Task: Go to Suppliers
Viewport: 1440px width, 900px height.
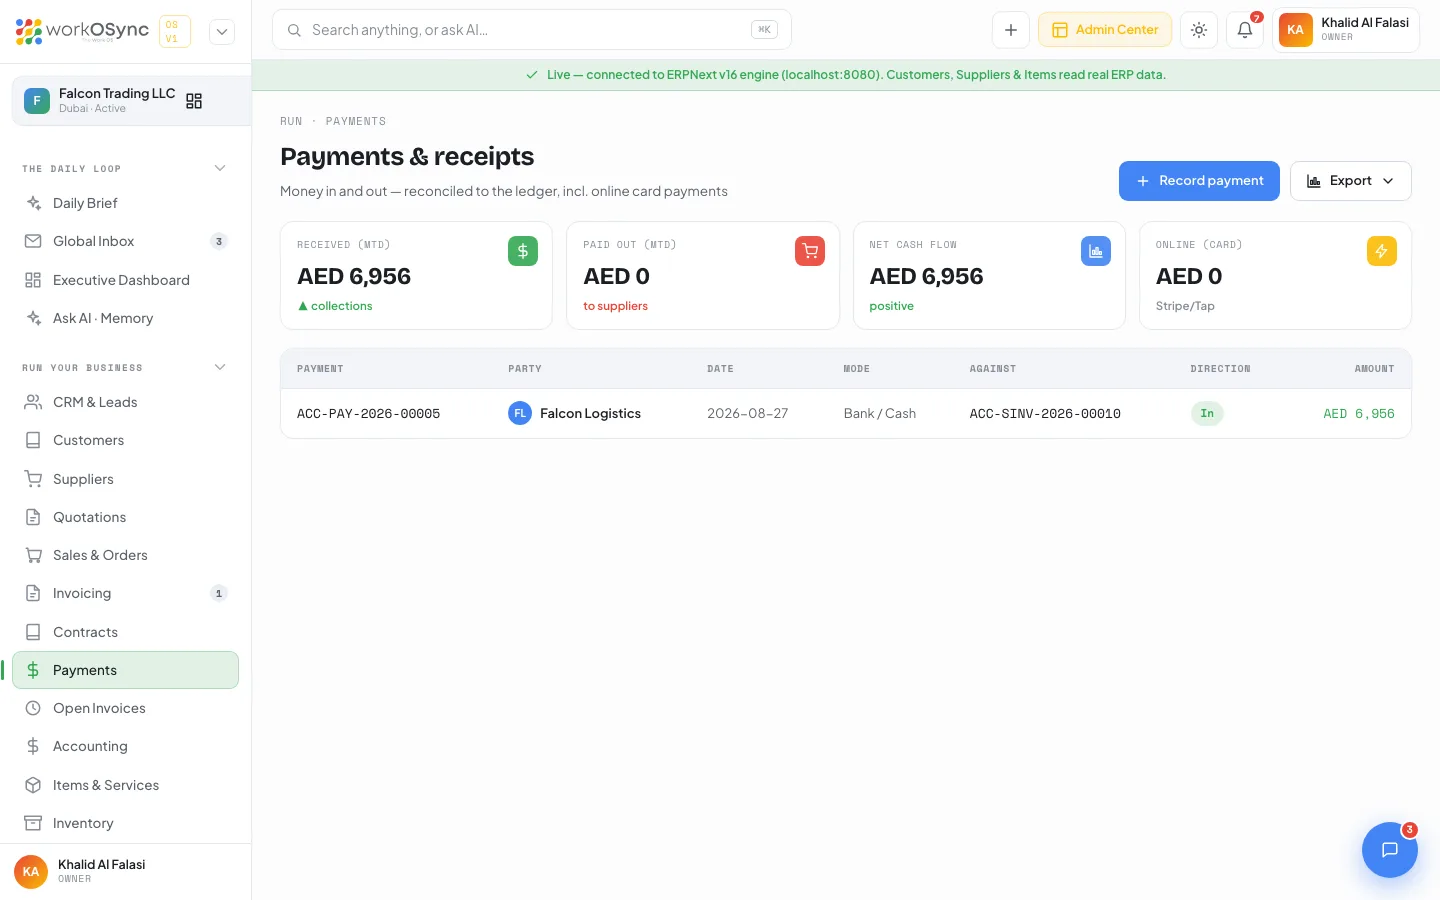Action: coord(125,479)
